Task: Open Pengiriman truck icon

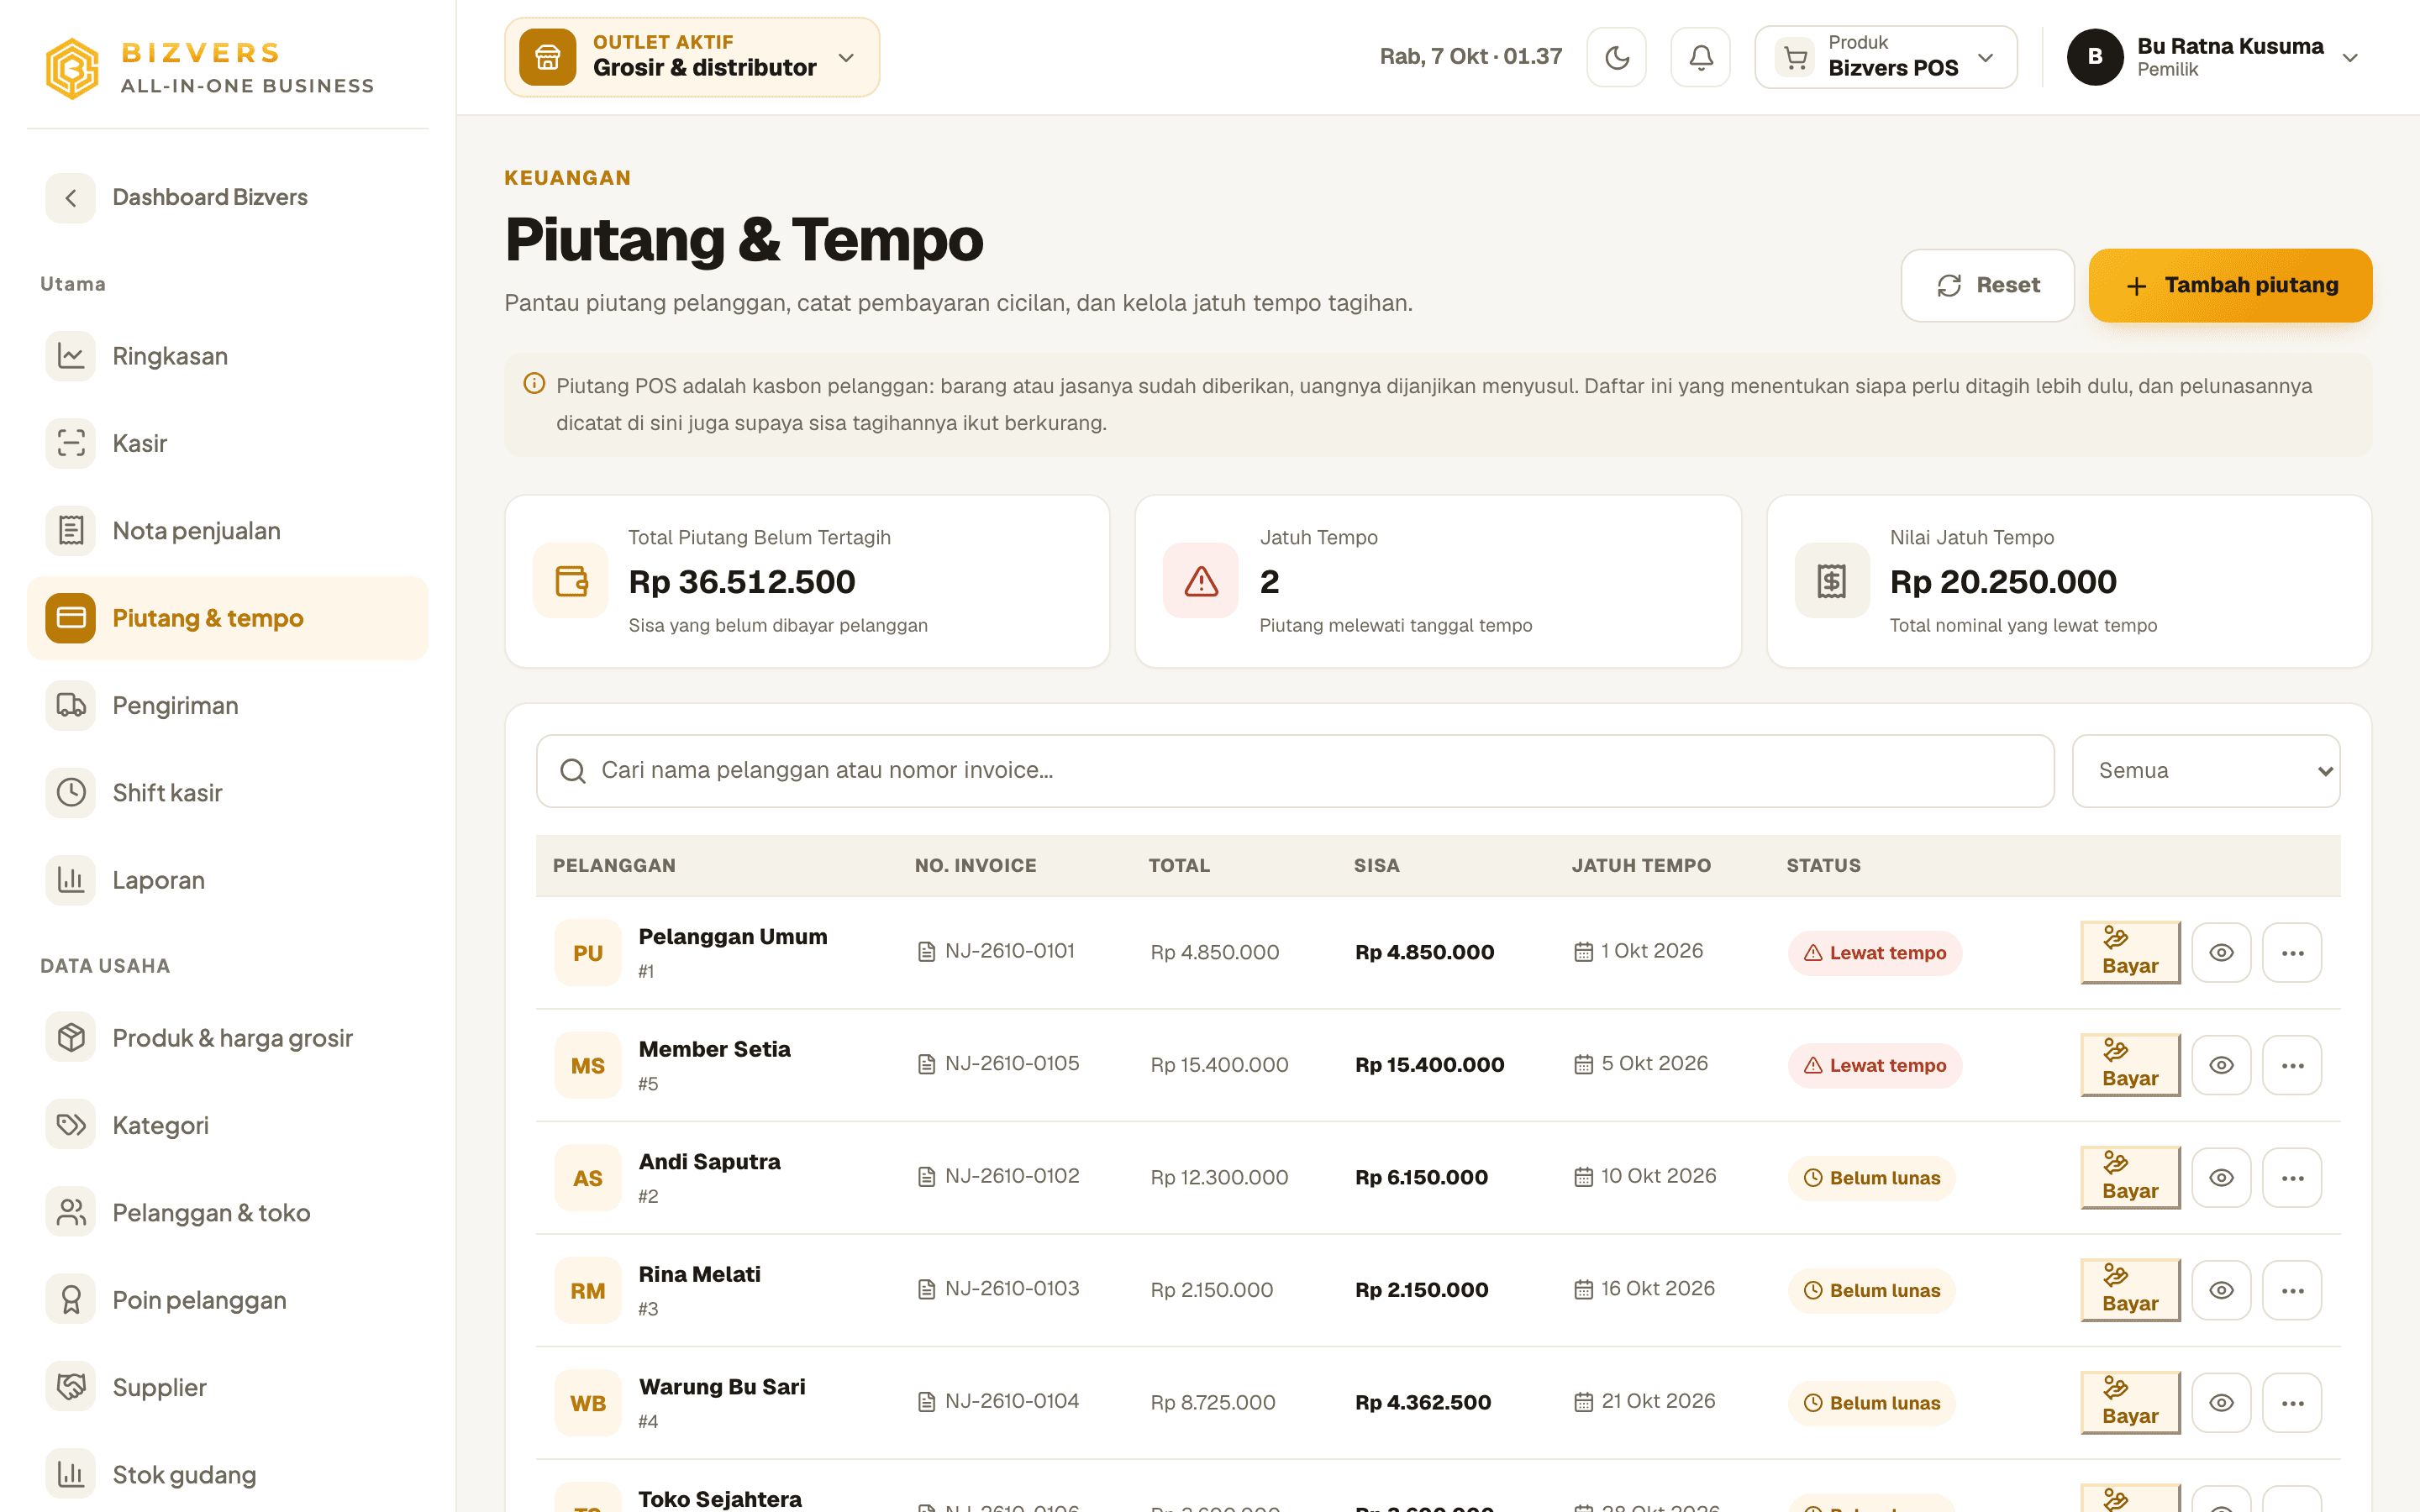Action: click(70, 705)
